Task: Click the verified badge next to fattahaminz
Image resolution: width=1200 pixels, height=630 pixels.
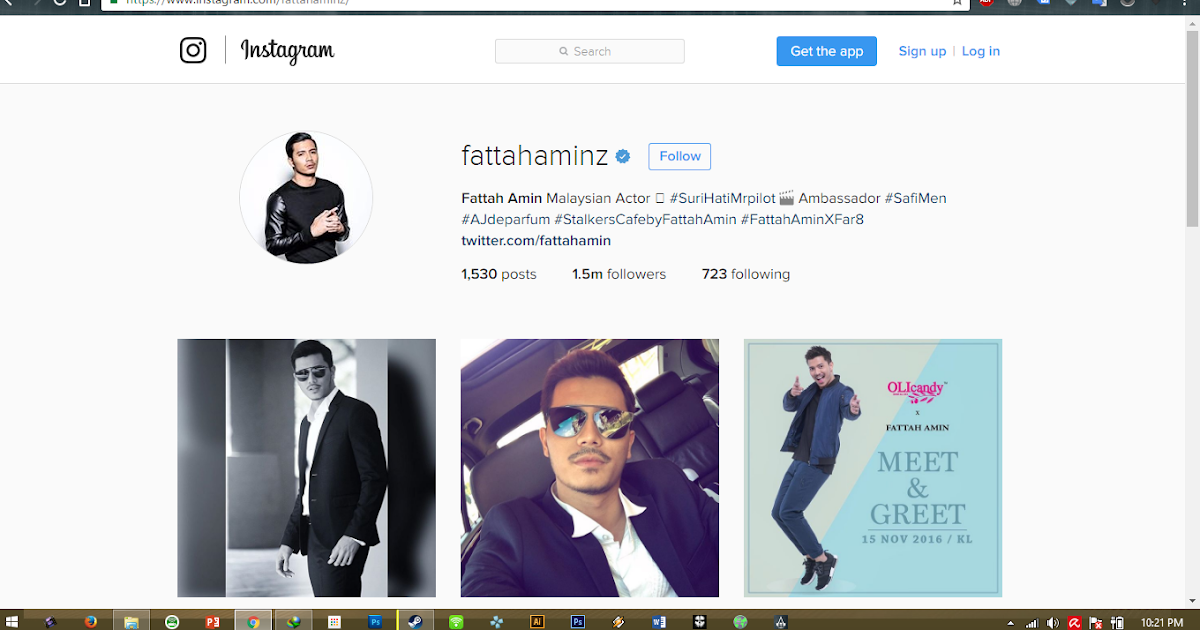Action: tap(623, 156)
